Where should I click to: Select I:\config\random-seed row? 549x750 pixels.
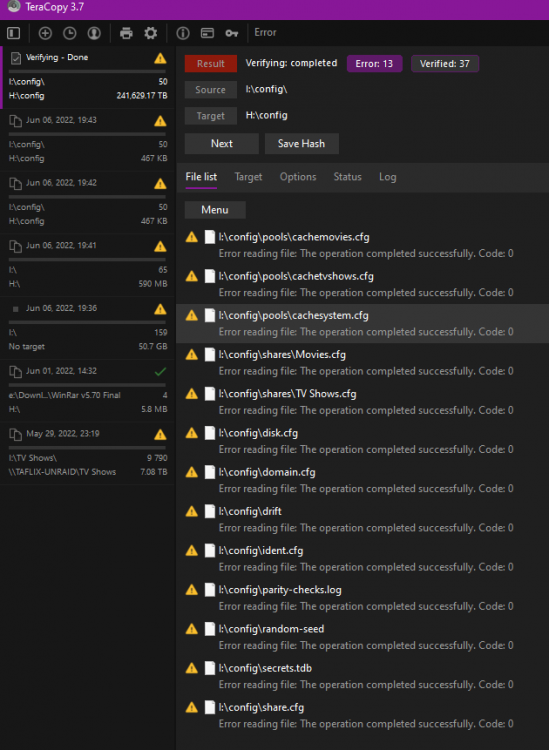click(x=362, y=637)
